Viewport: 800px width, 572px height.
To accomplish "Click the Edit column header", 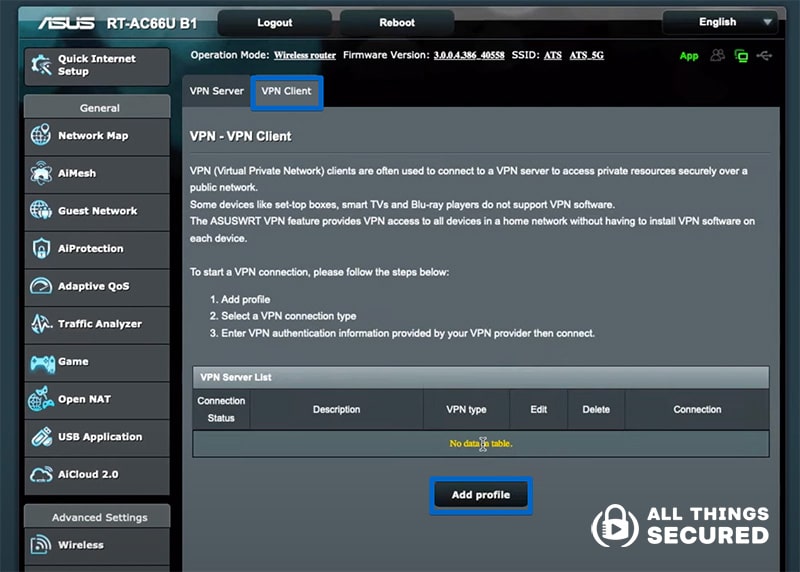I will coord(538,409).
